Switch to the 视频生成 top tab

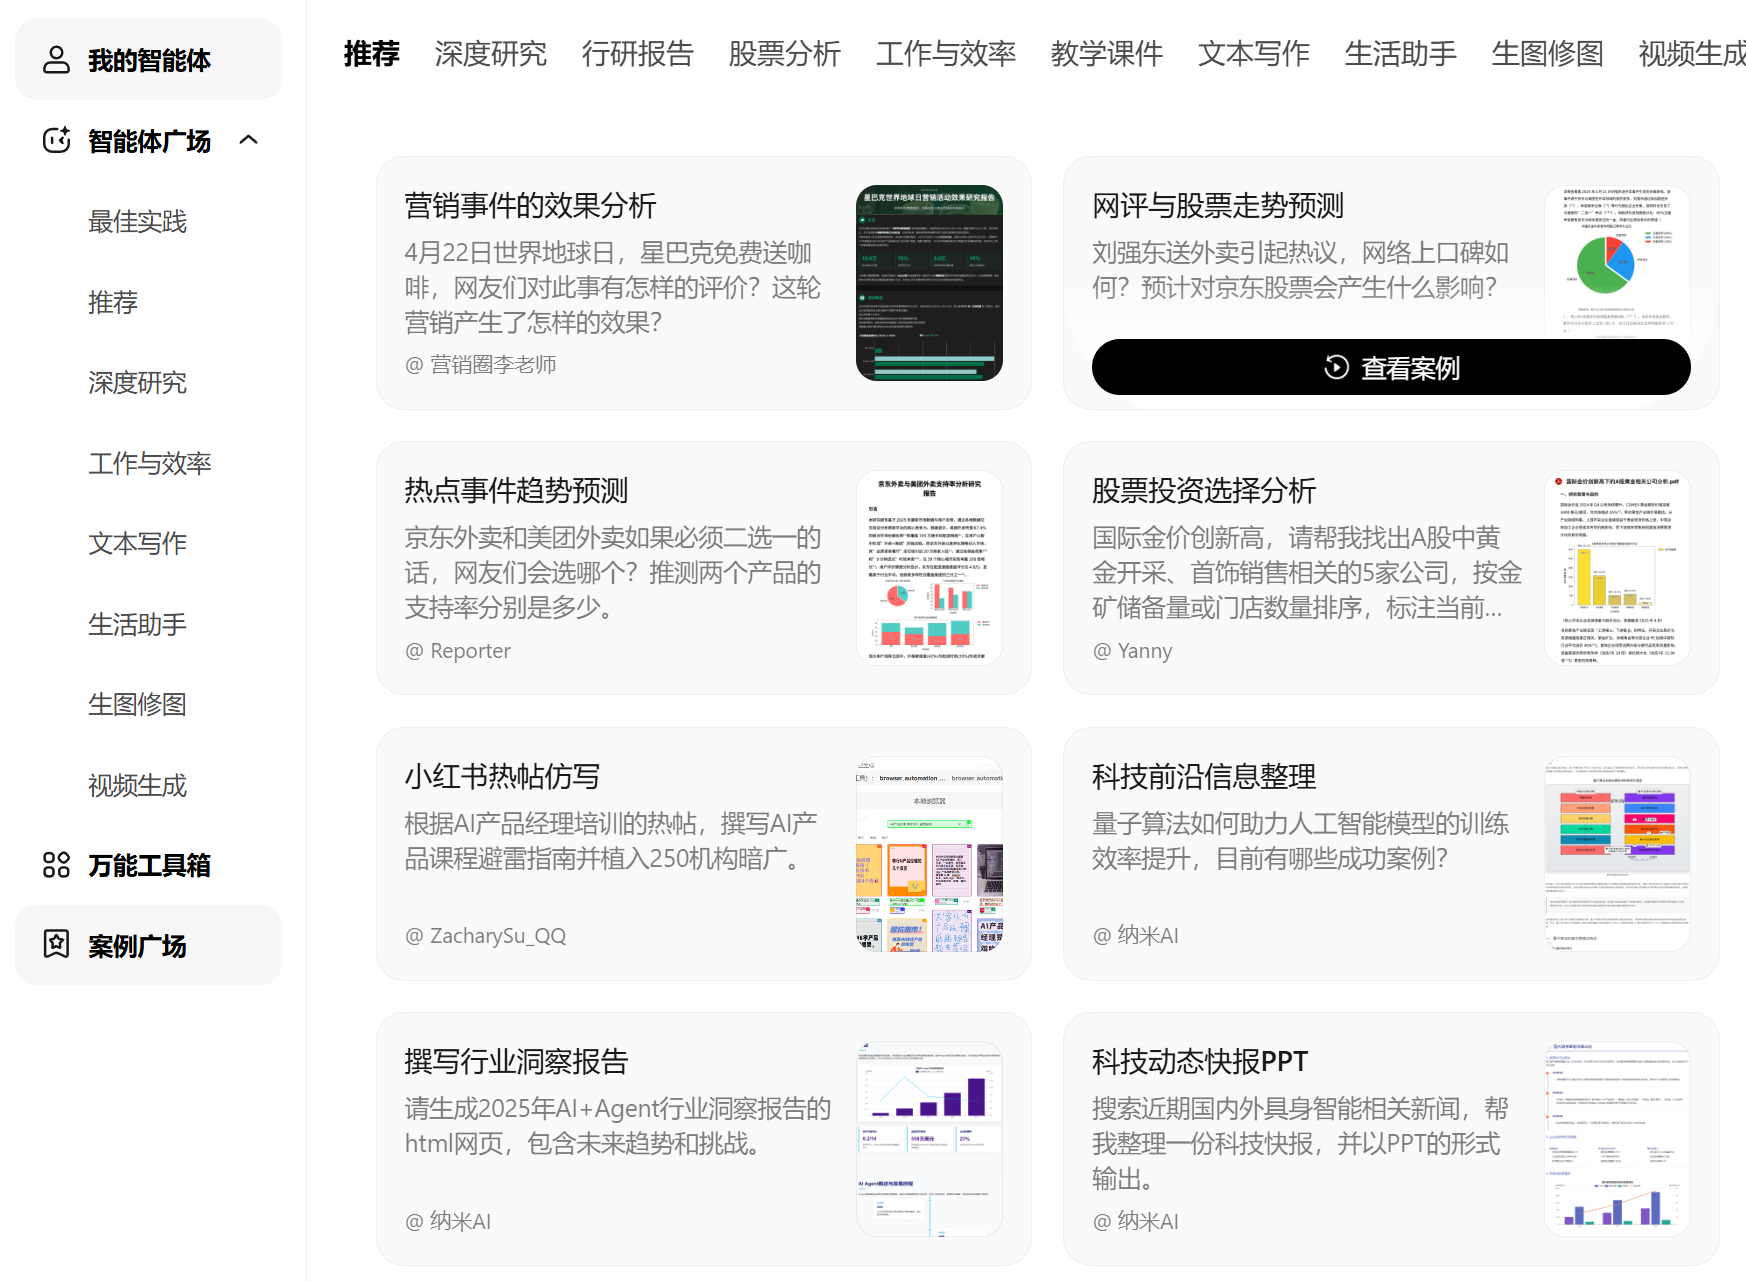pyautogui.click(x=1692, y=53)
